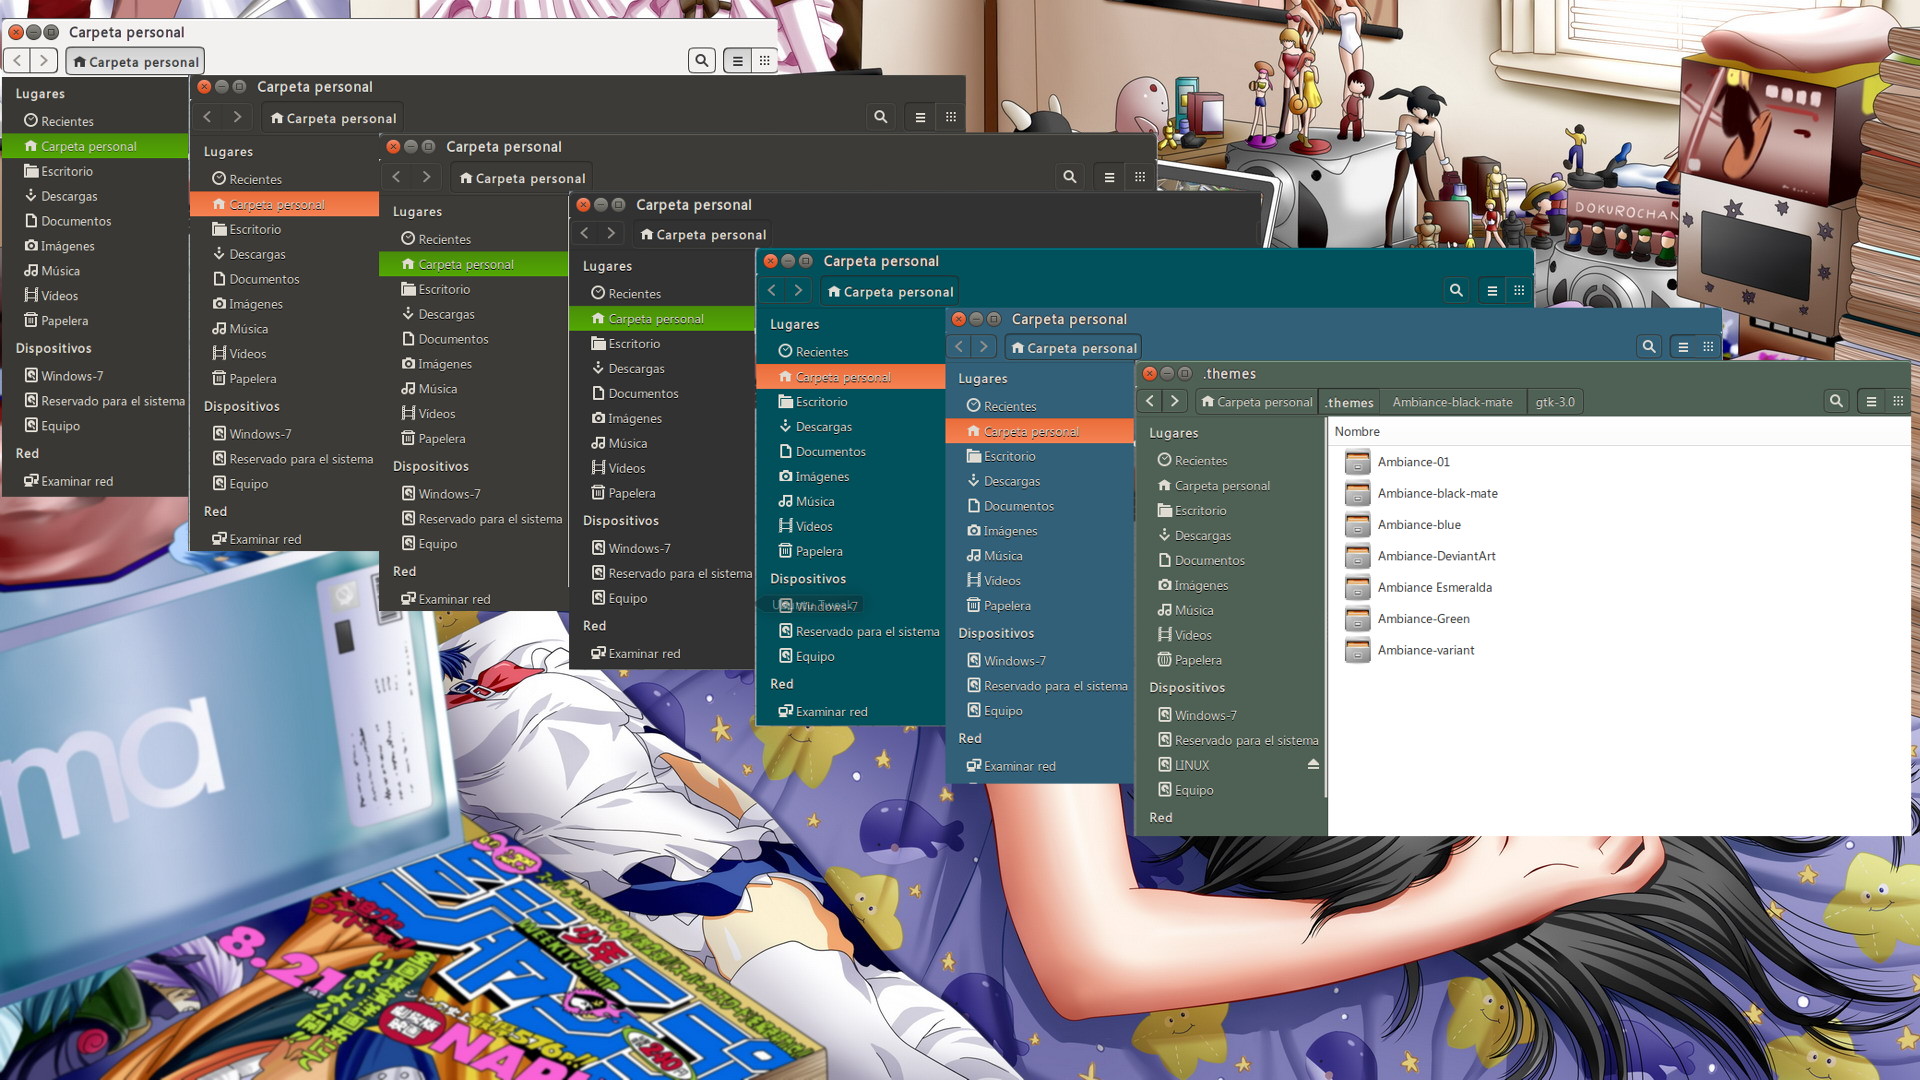Open Documentos in light window sidebar
The height and width of the screenshot is (1080, 1920).
tap(95, 221)
